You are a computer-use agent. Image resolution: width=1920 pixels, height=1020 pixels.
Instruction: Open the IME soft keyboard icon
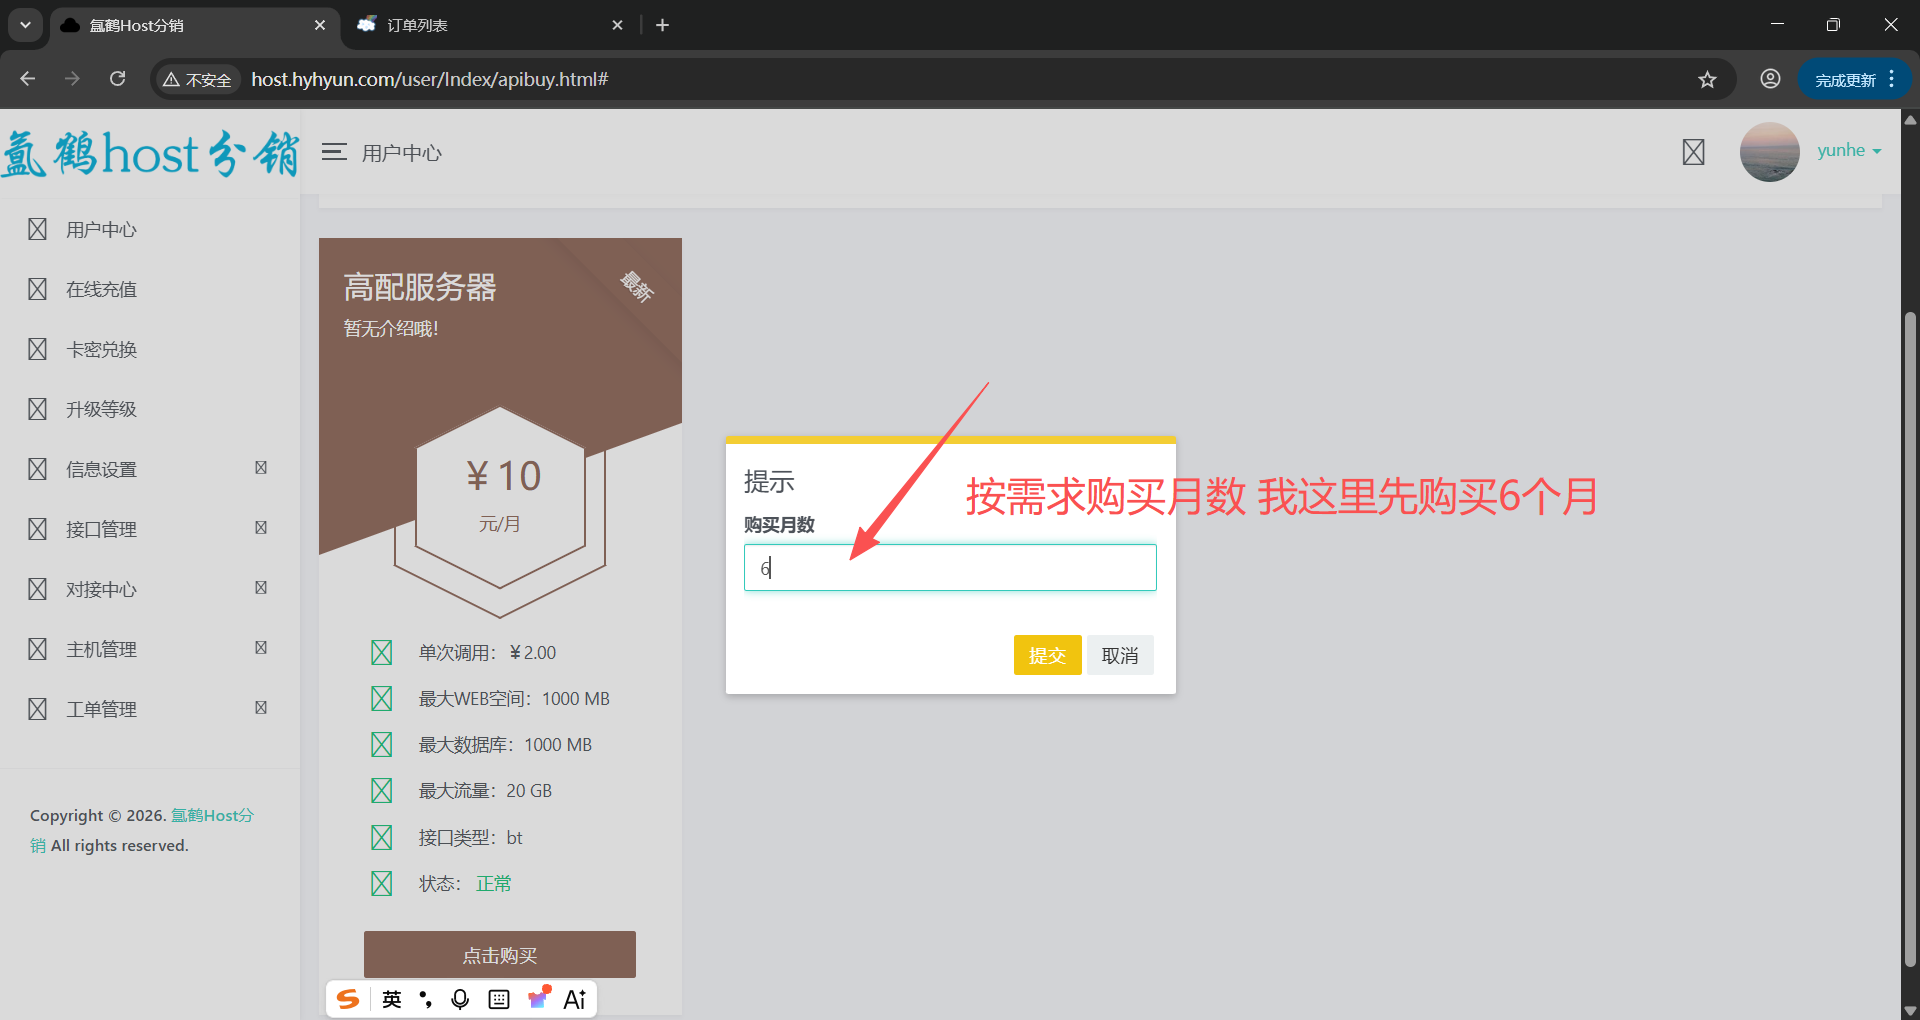[499, 999]
